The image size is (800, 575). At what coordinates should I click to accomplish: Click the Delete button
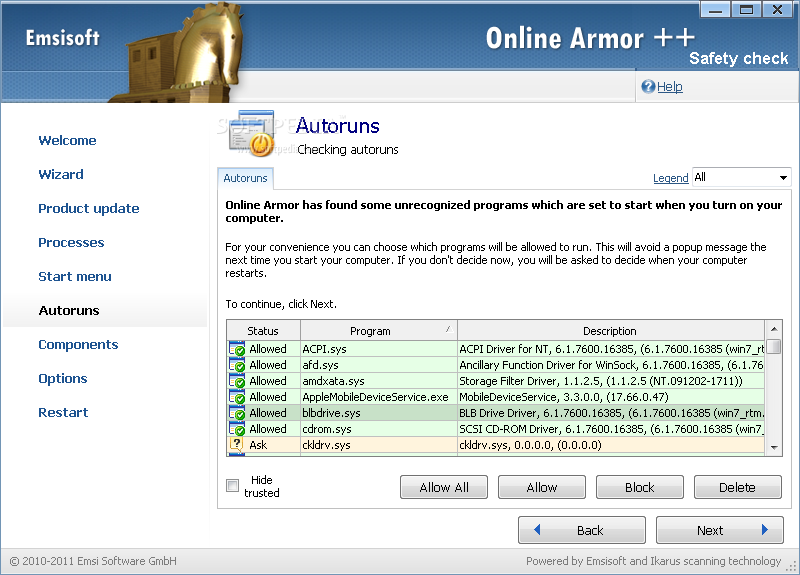738,487
